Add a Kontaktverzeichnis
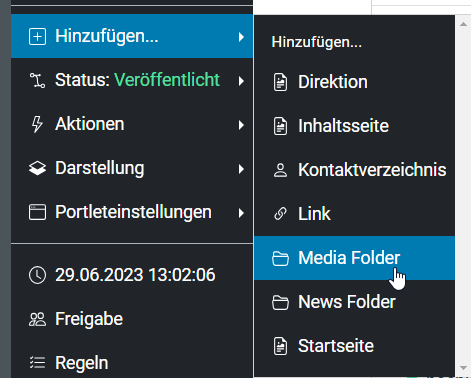This screenshot has width=471, height=378. (354, 170)
